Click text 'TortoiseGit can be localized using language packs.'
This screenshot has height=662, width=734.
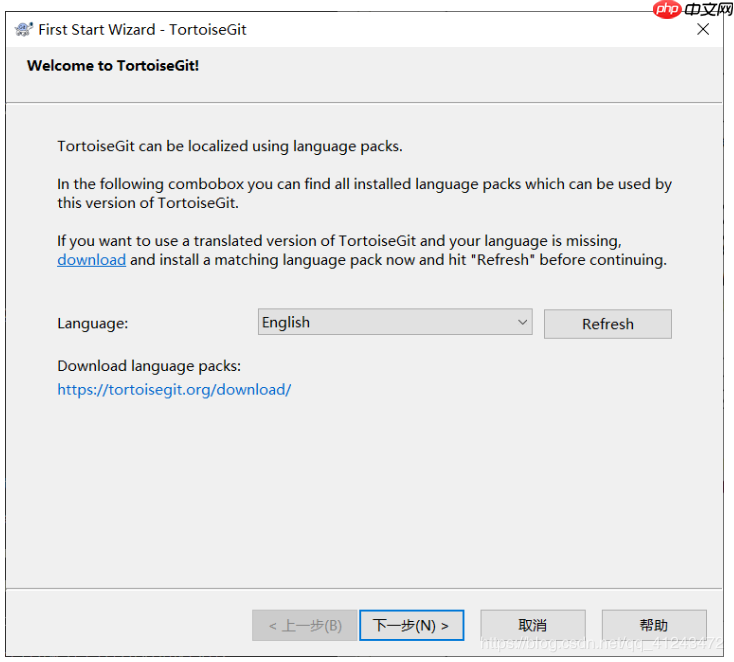[230, 146]
